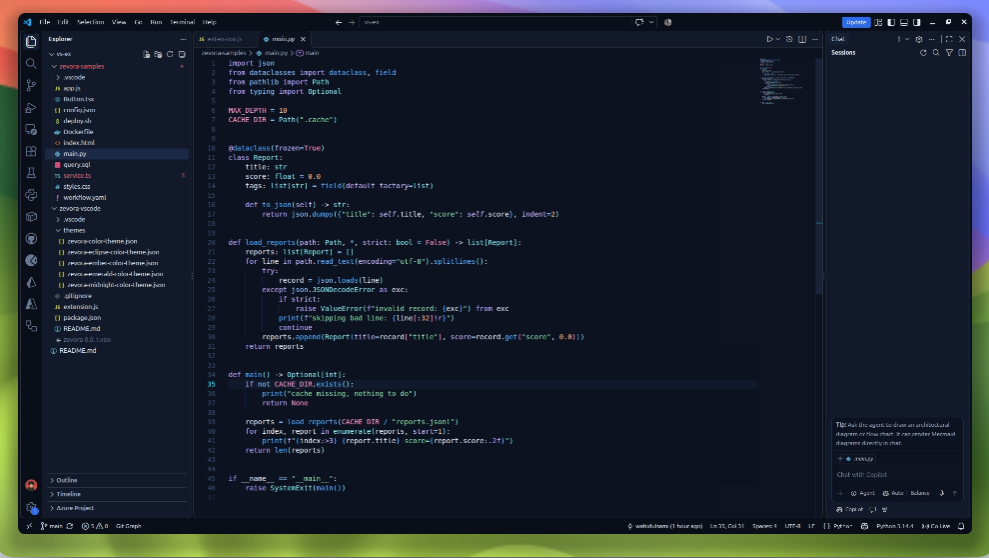Image resolution: width=989 pixels, height=558 pixels.
Task: Refresh the Sessions list
Action: tap(923, 53)
